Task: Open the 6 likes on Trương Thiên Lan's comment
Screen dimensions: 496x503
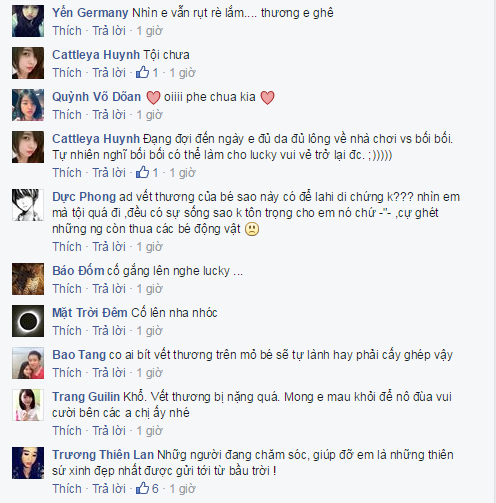Action: click(147, 488)
